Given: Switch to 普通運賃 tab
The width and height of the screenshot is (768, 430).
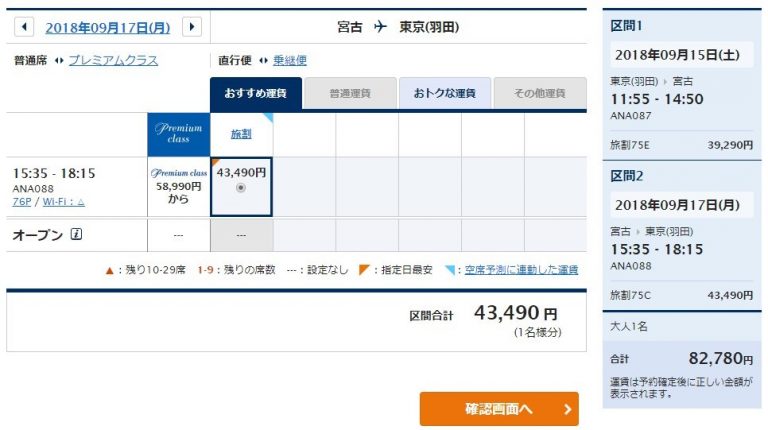Looking at the screenshot, I should pyautogui.click(x=350, y=93).
